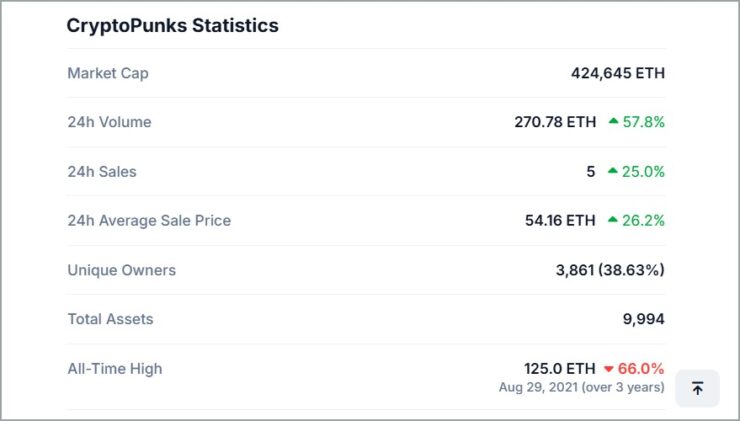Click the green up arrow beside 57.8%
This screenshot has height=421, width=740.
[x=613, y=121]
